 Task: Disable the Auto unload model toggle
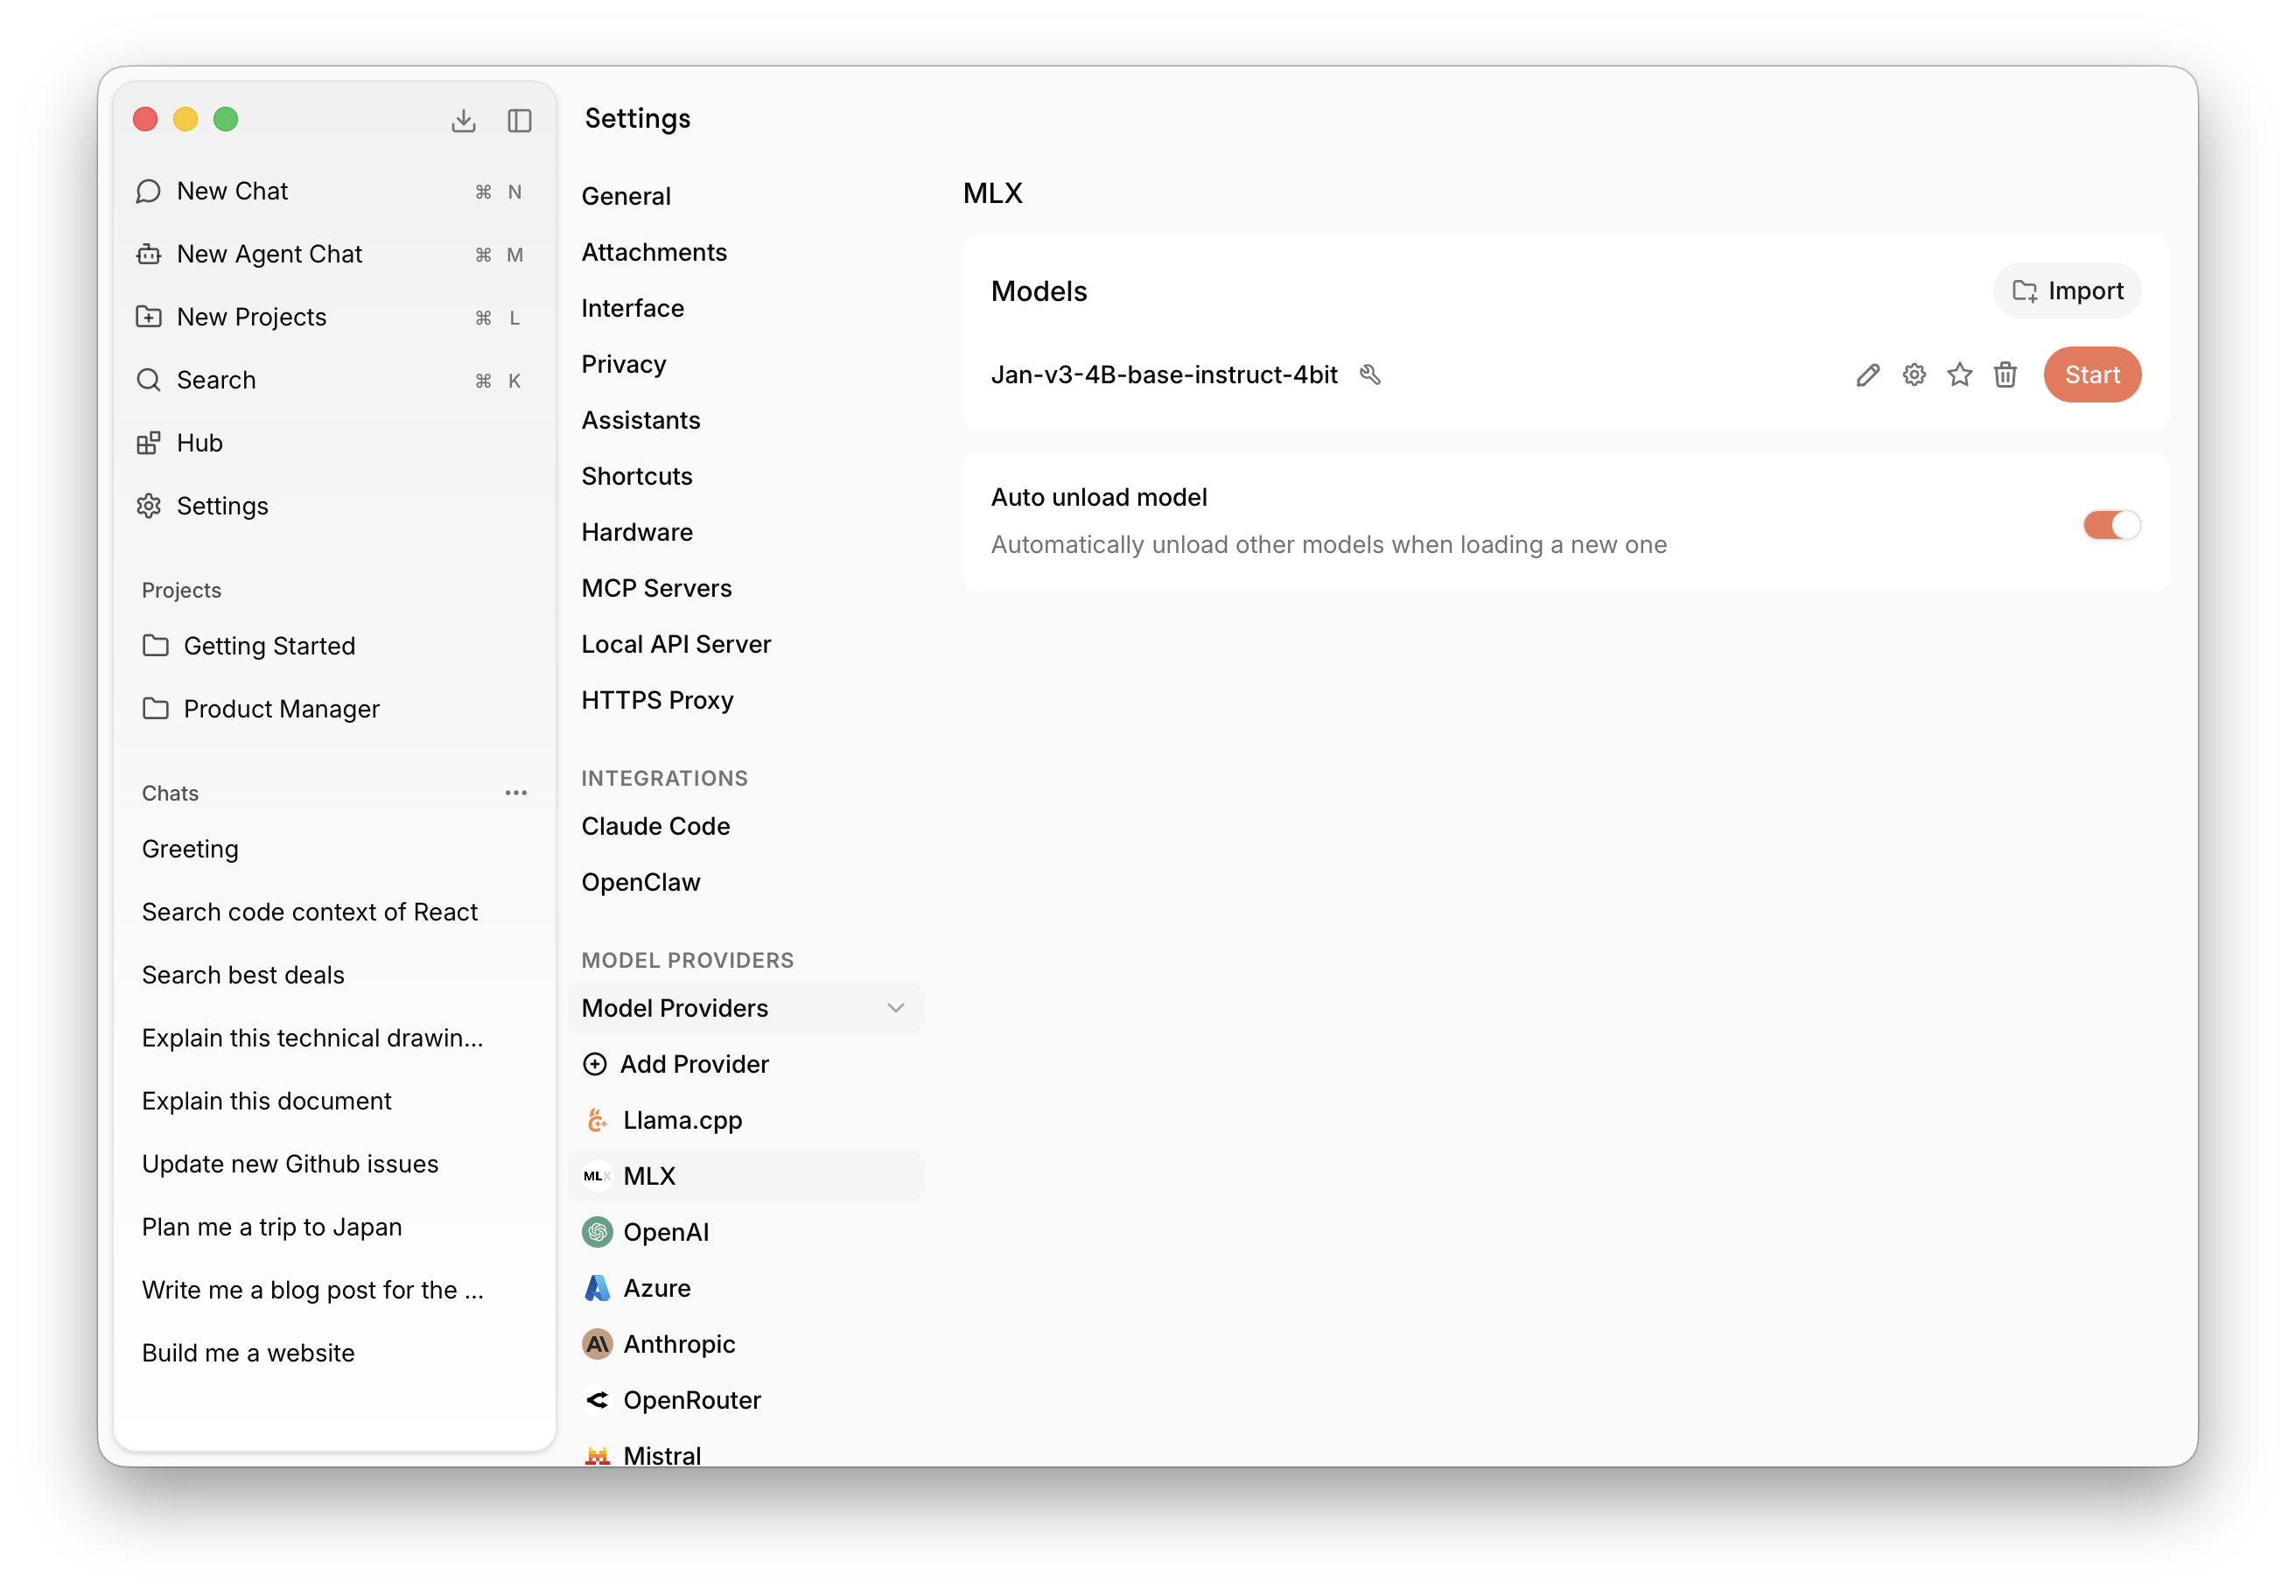pos(2110,525)
